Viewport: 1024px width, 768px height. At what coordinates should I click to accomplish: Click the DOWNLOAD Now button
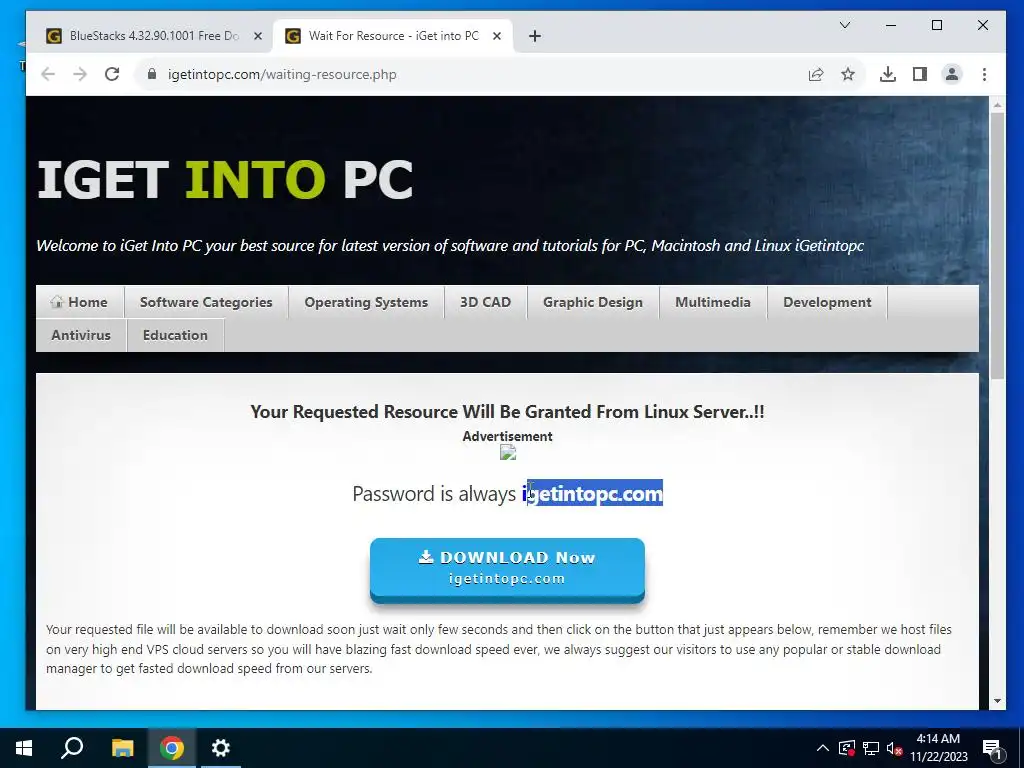507,568
